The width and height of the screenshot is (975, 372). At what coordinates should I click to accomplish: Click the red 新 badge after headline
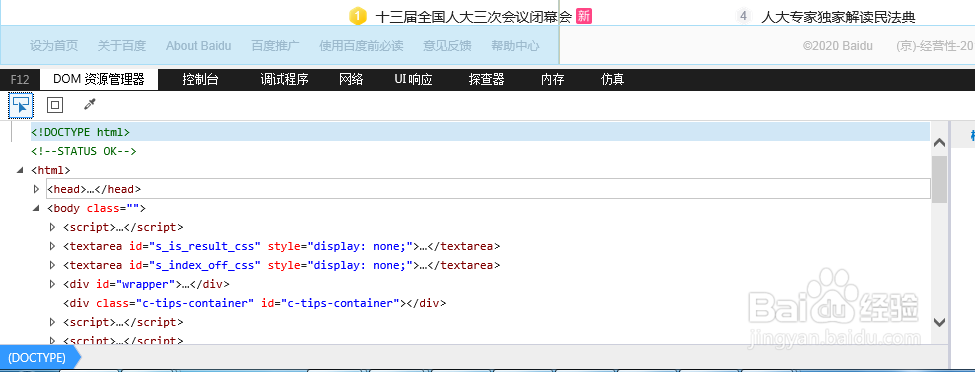point(583,16)
